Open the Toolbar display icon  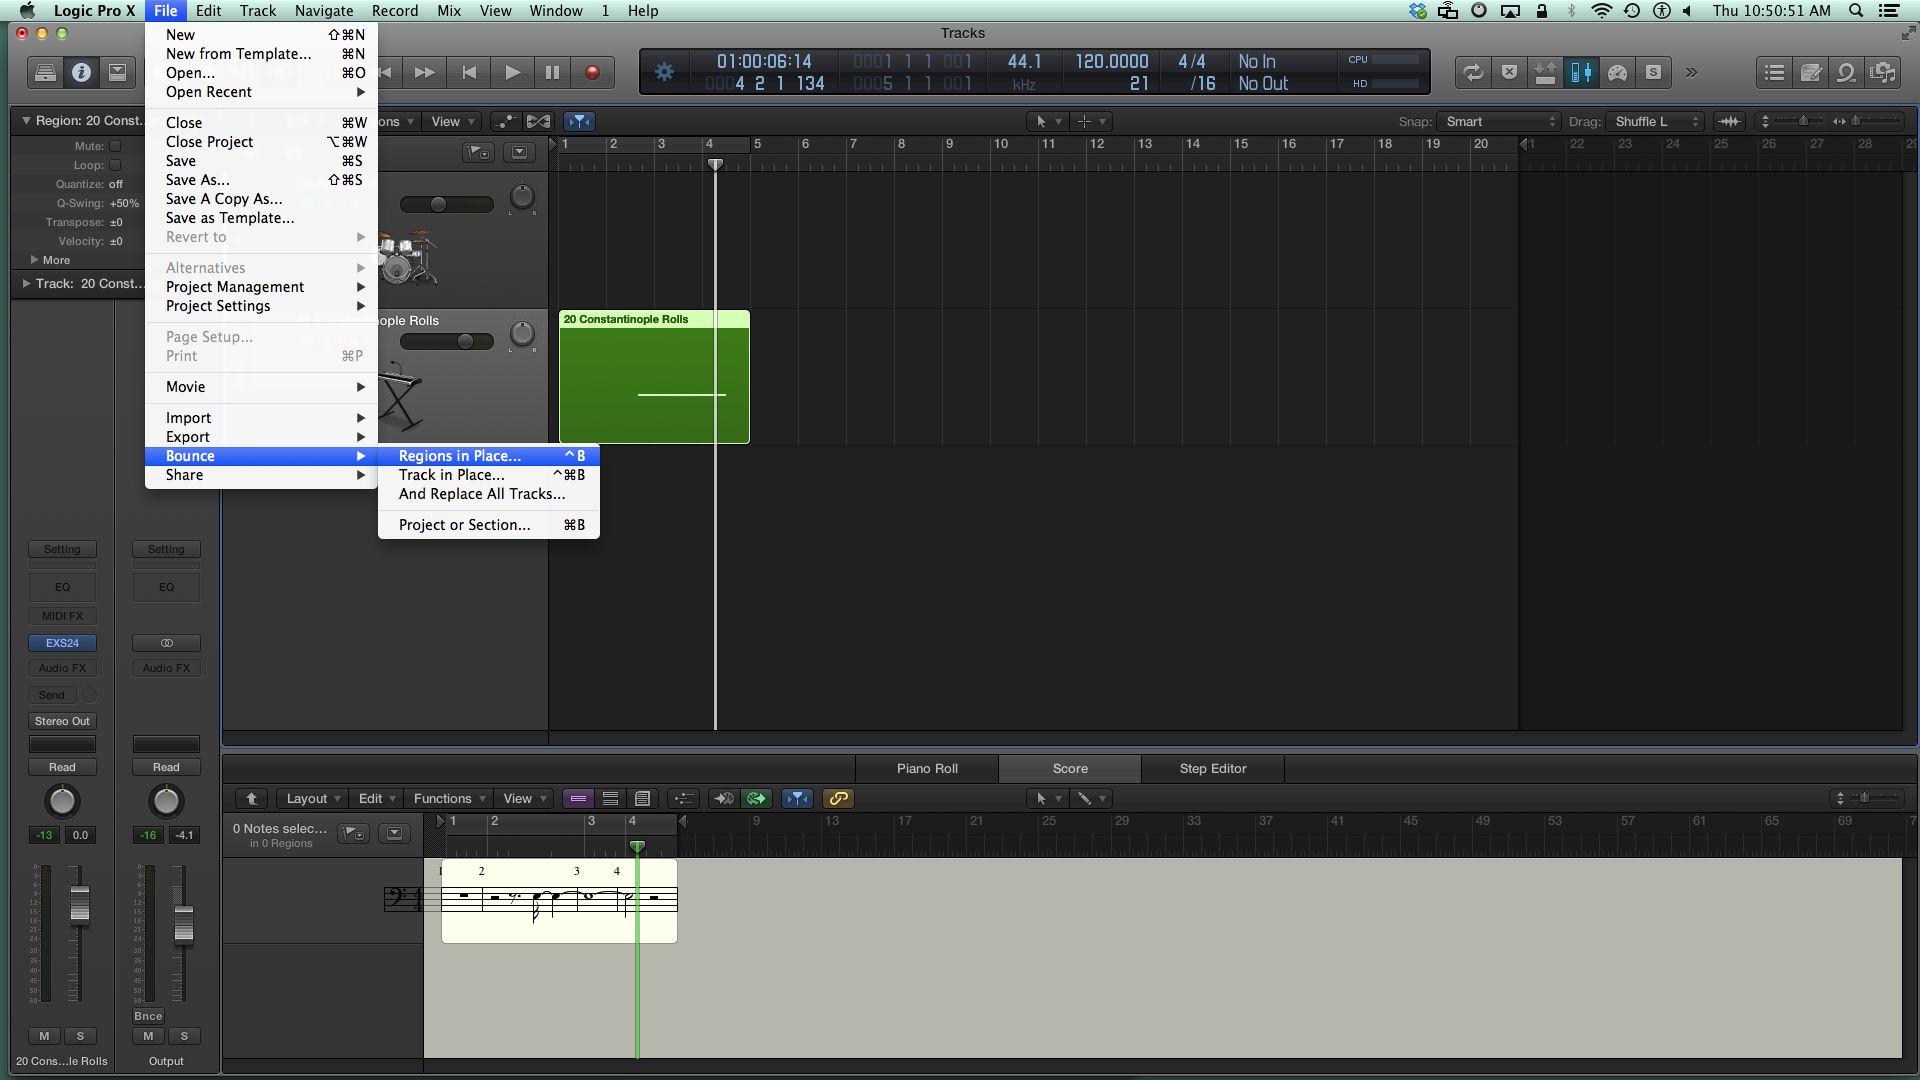point(117,72)
